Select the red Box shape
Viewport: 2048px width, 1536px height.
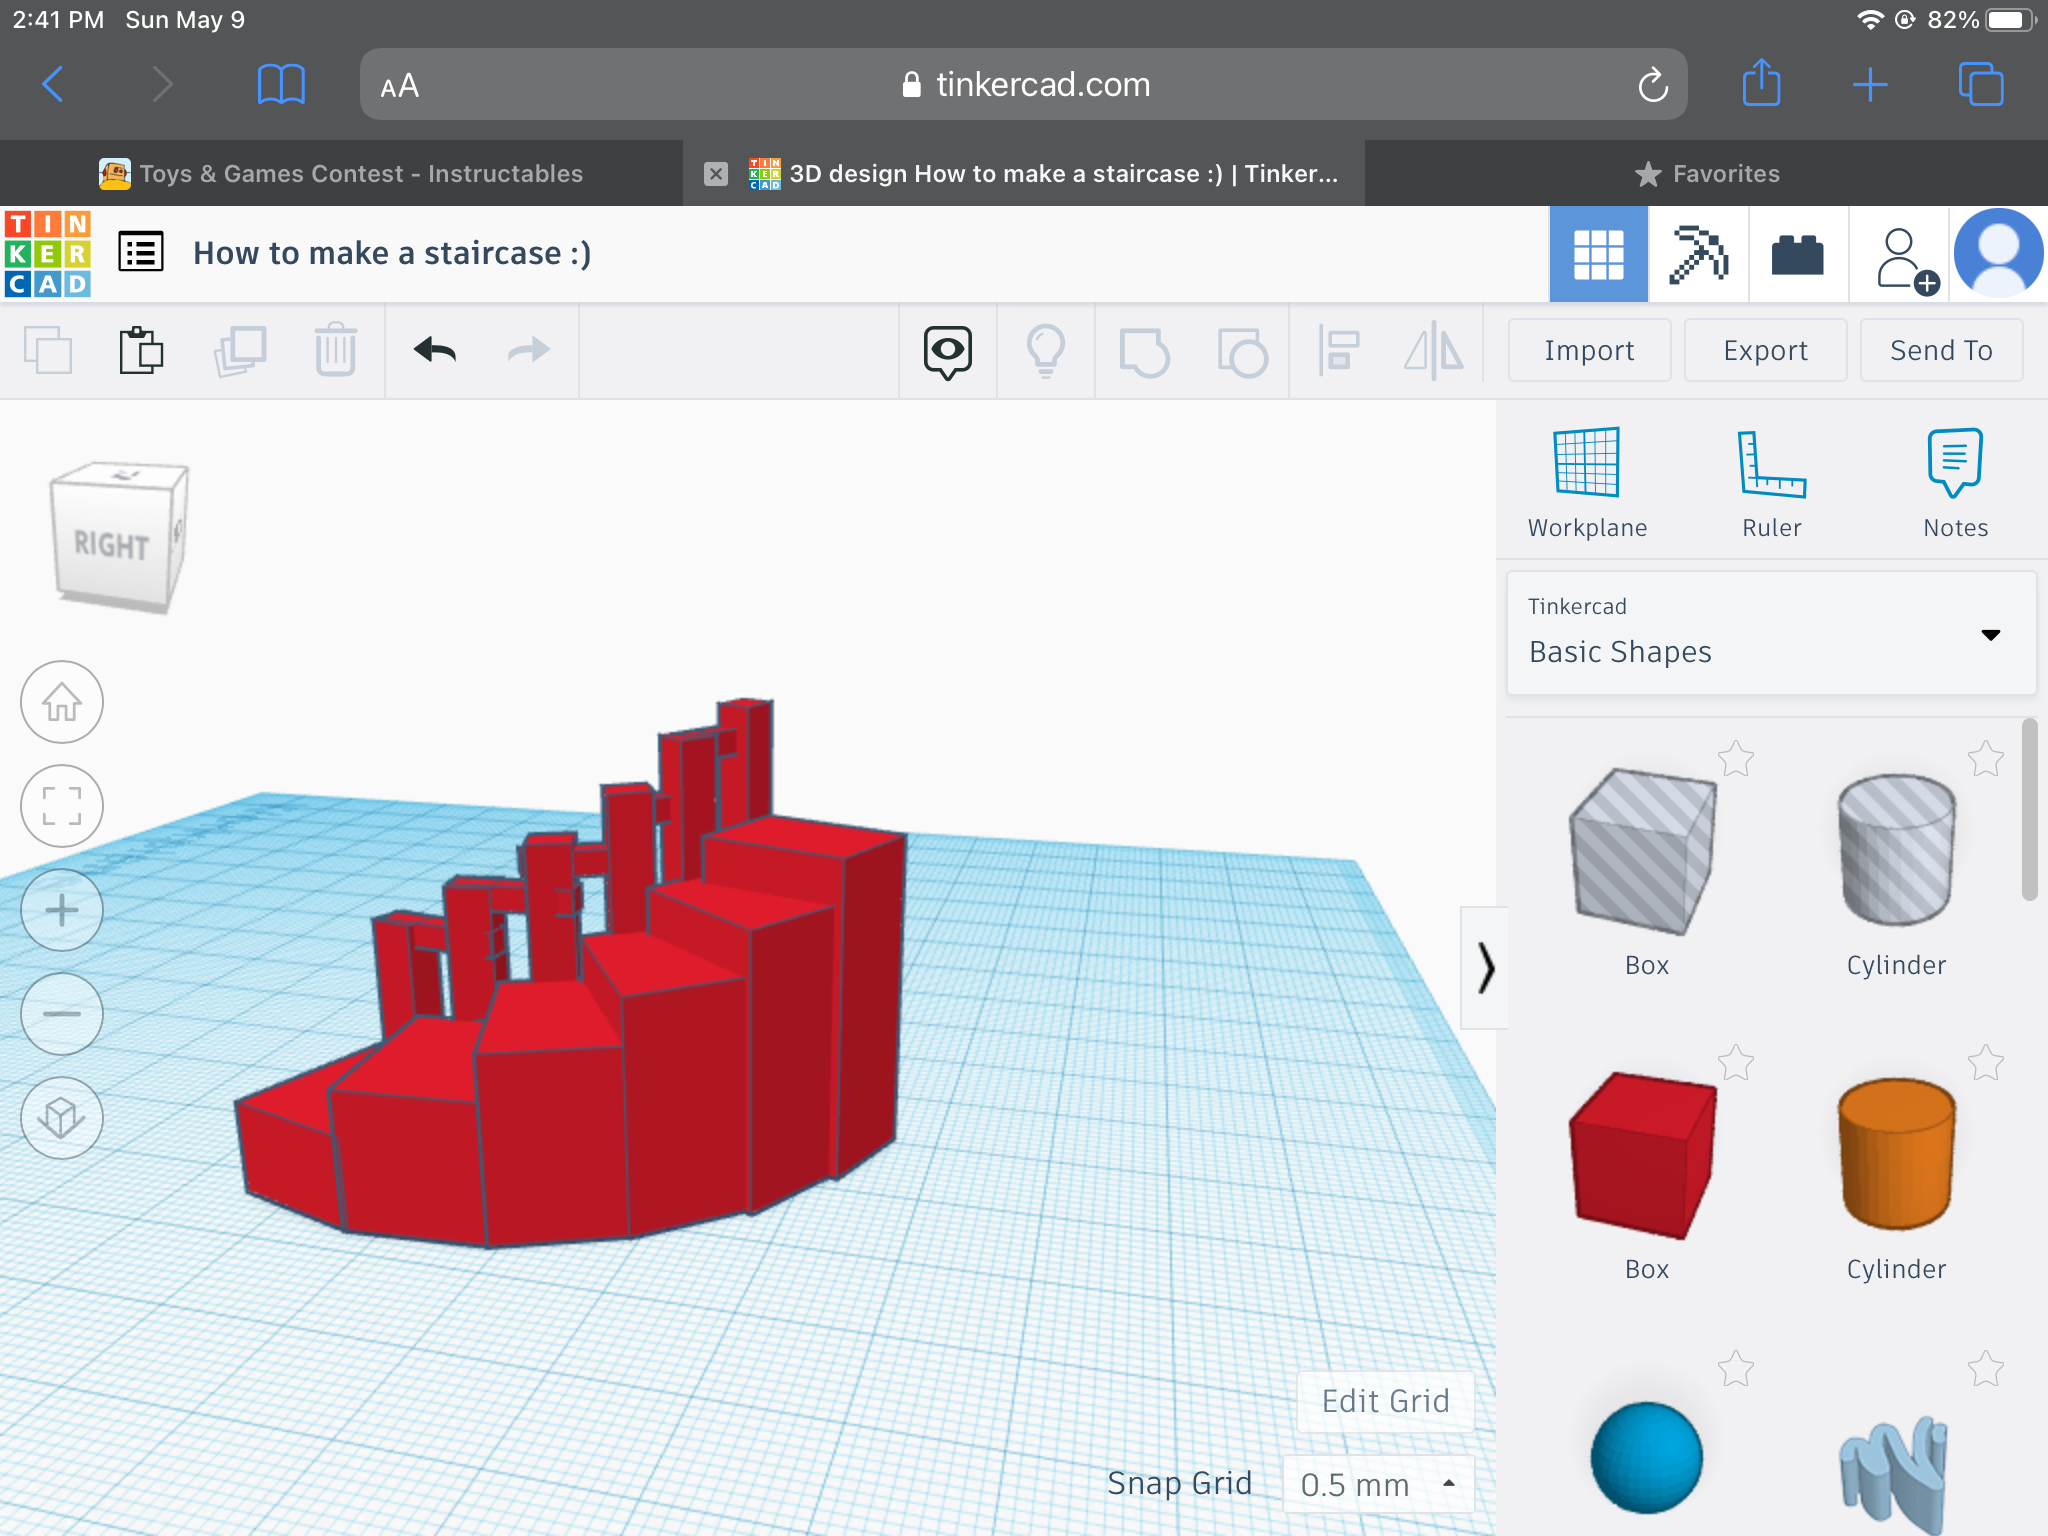click(x=1644, y=1156)
